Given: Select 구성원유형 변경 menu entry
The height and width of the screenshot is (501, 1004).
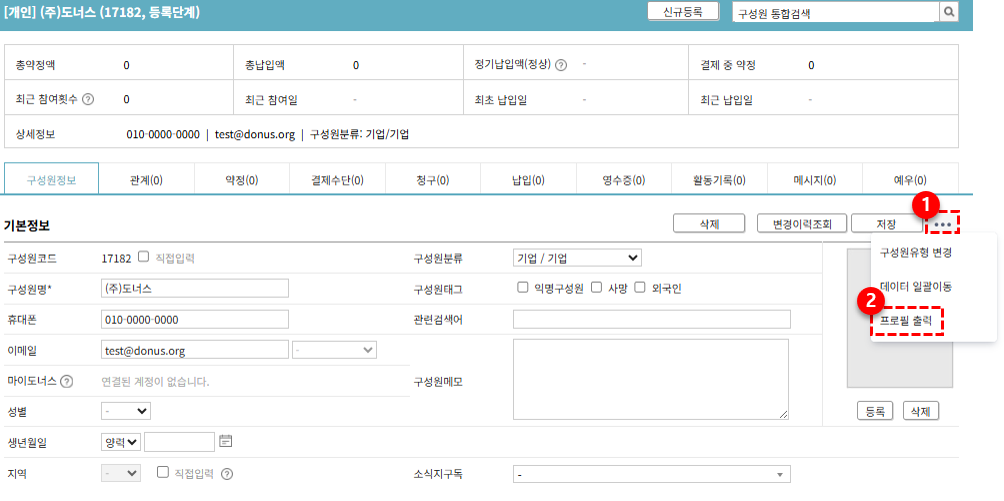Looking at the screenshot, I should coord(916,252).
